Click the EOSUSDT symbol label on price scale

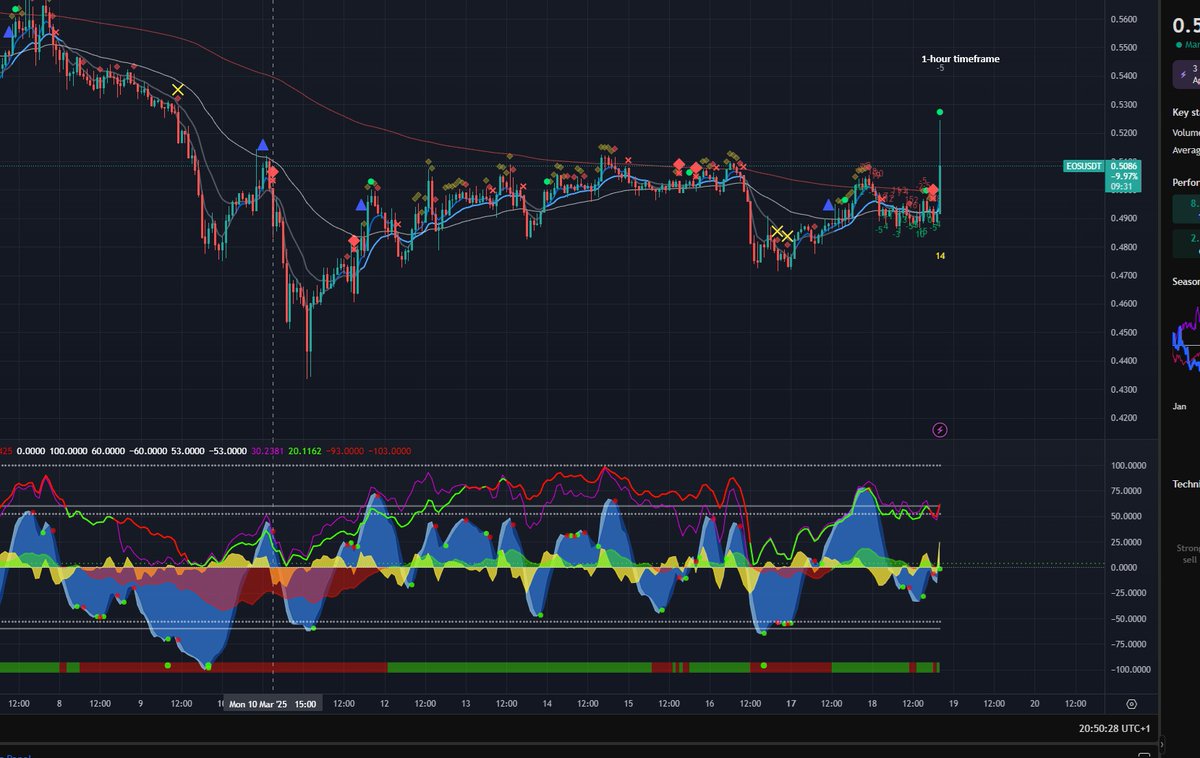coord(1084,166)
